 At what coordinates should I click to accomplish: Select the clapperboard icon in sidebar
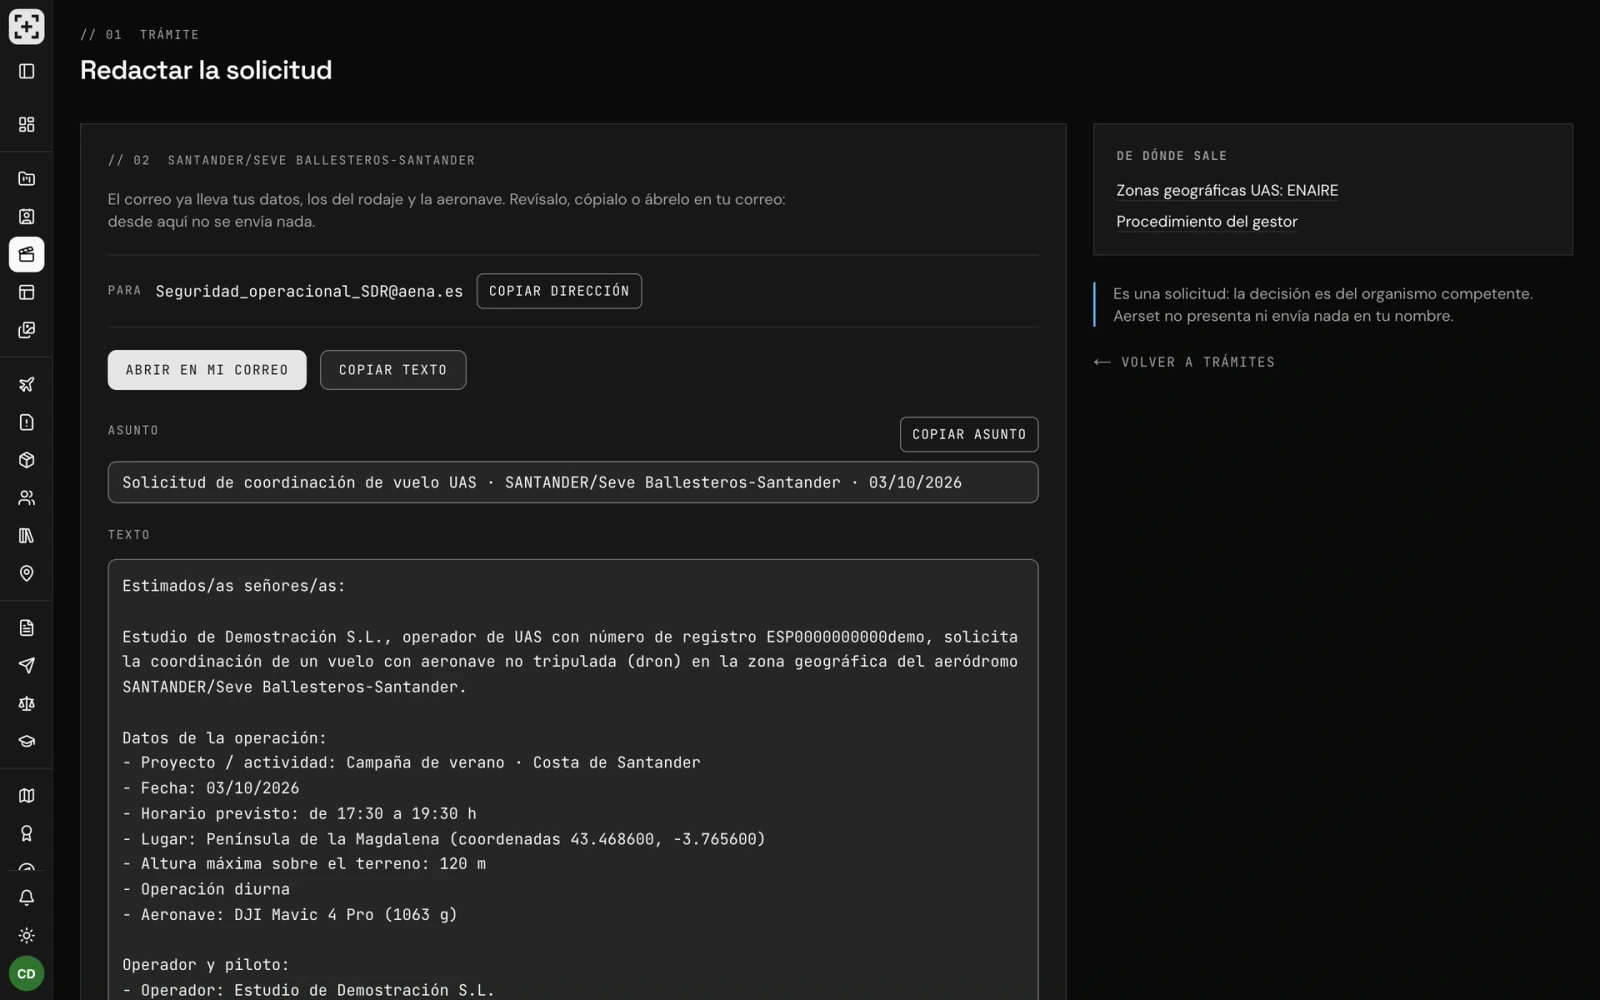coord(27,254)
